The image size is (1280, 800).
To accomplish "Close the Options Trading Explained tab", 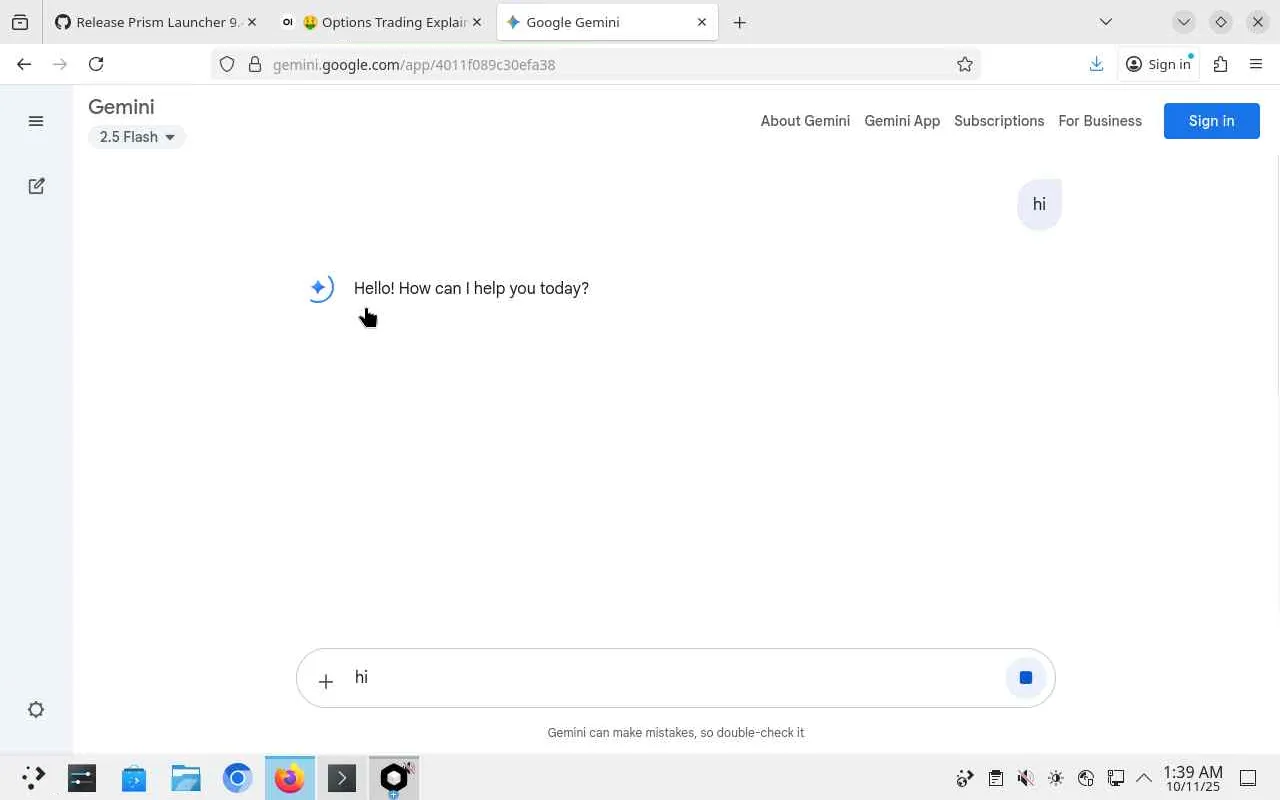I will (476, 22).
